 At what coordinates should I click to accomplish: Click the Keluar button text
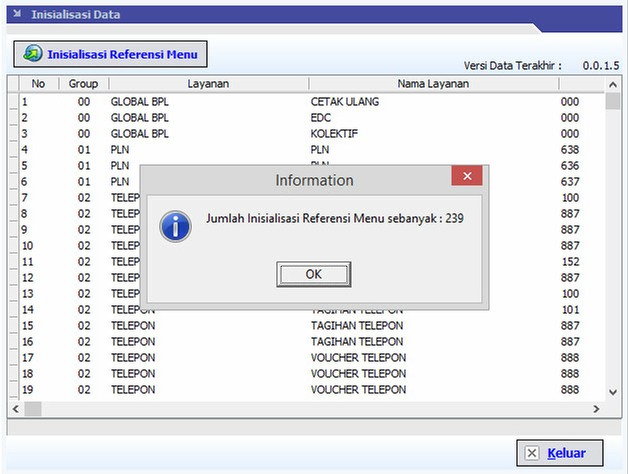click(x=567, y=453)
